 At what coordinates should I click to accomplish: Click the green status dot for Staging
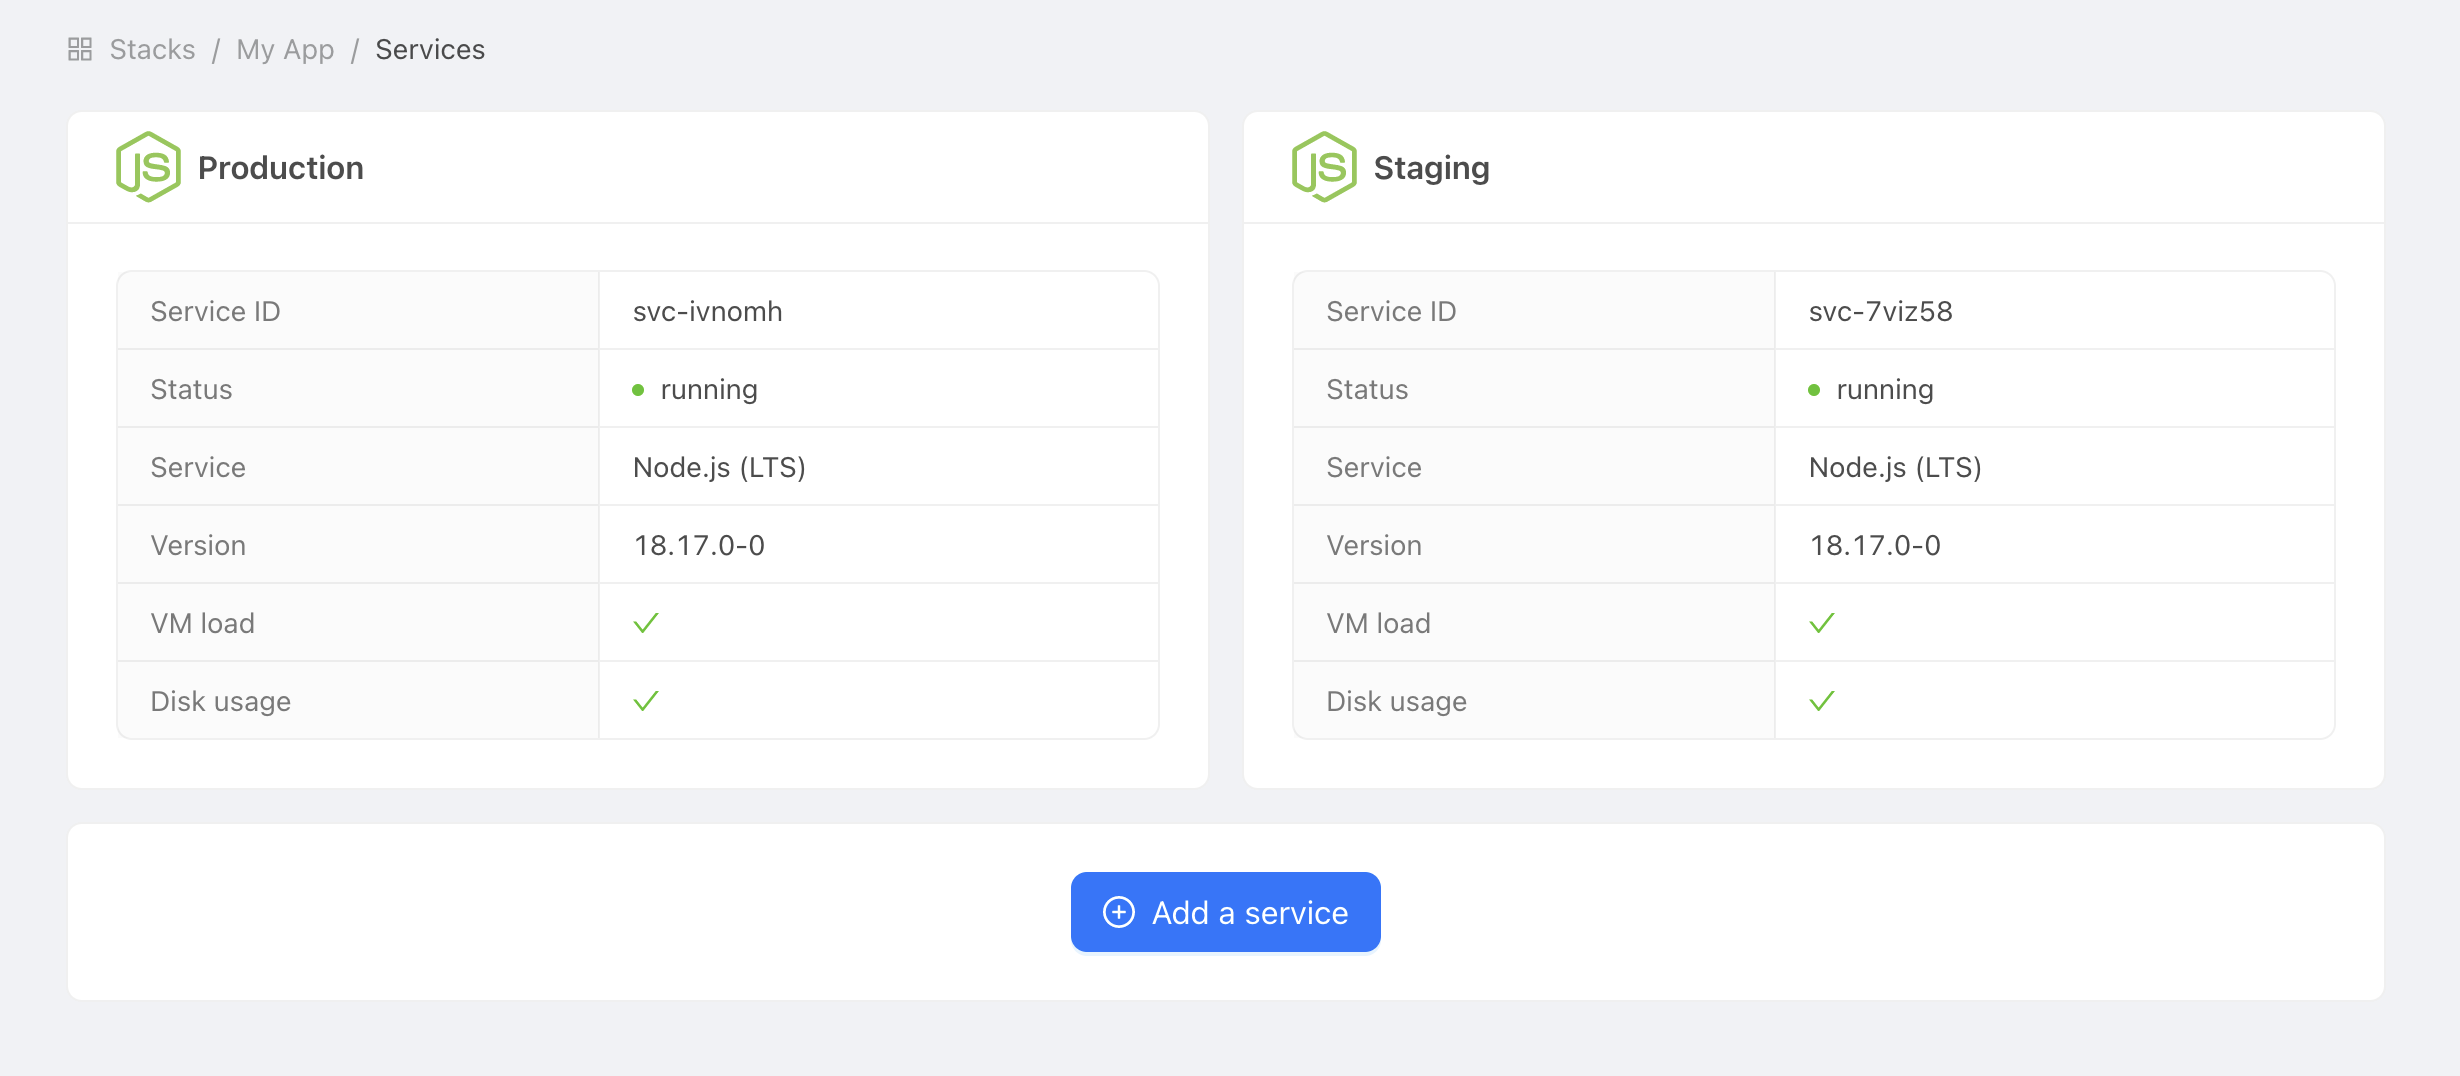point(1814,390)
